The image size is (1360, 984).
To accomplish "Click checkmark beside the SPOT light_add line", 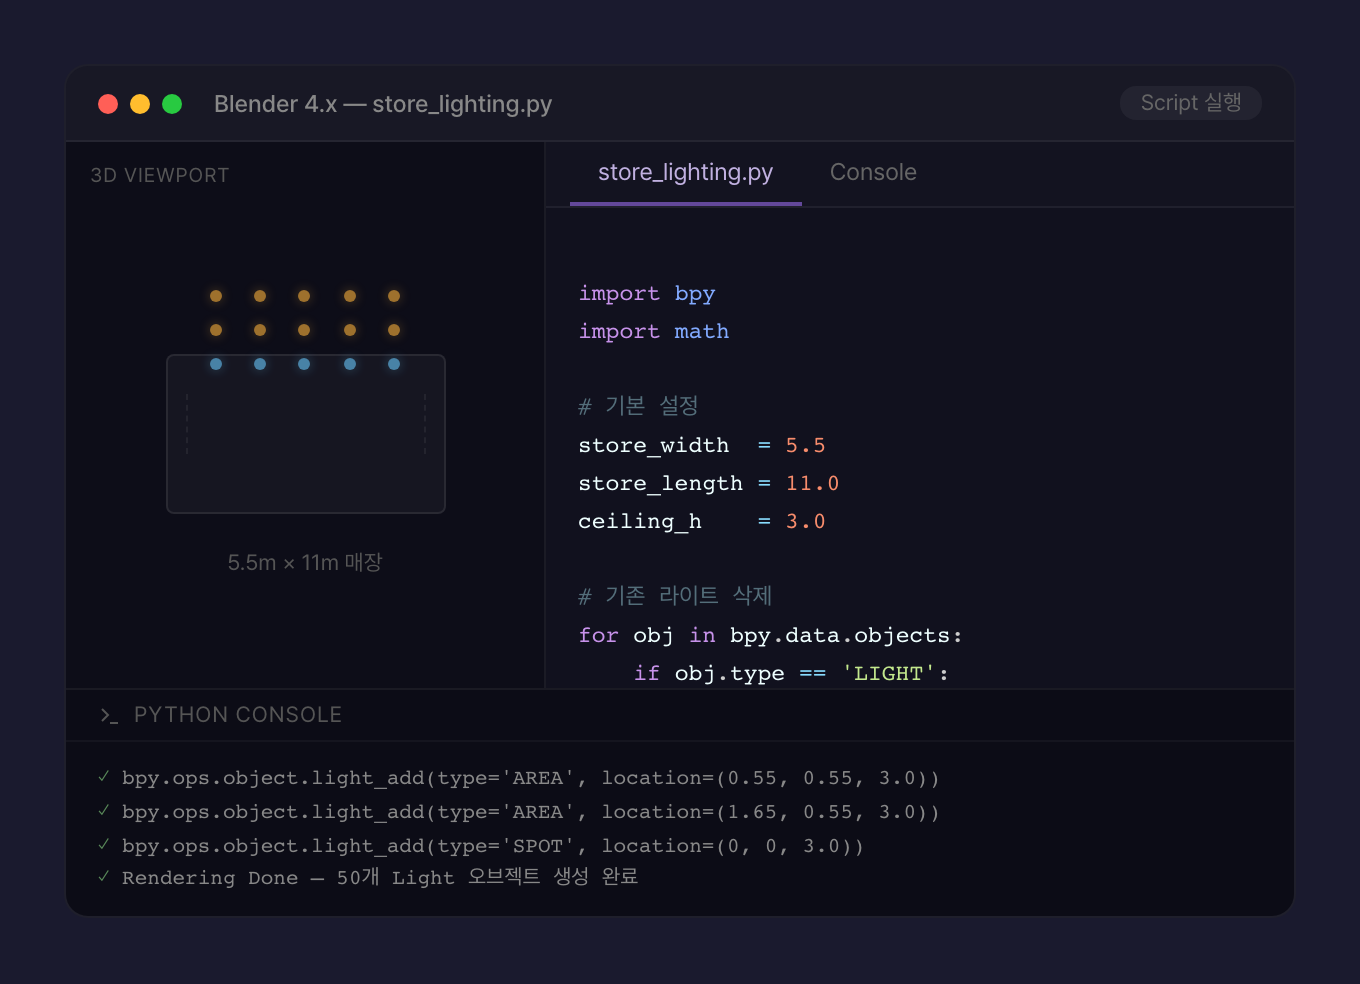I will coord(104,845).
